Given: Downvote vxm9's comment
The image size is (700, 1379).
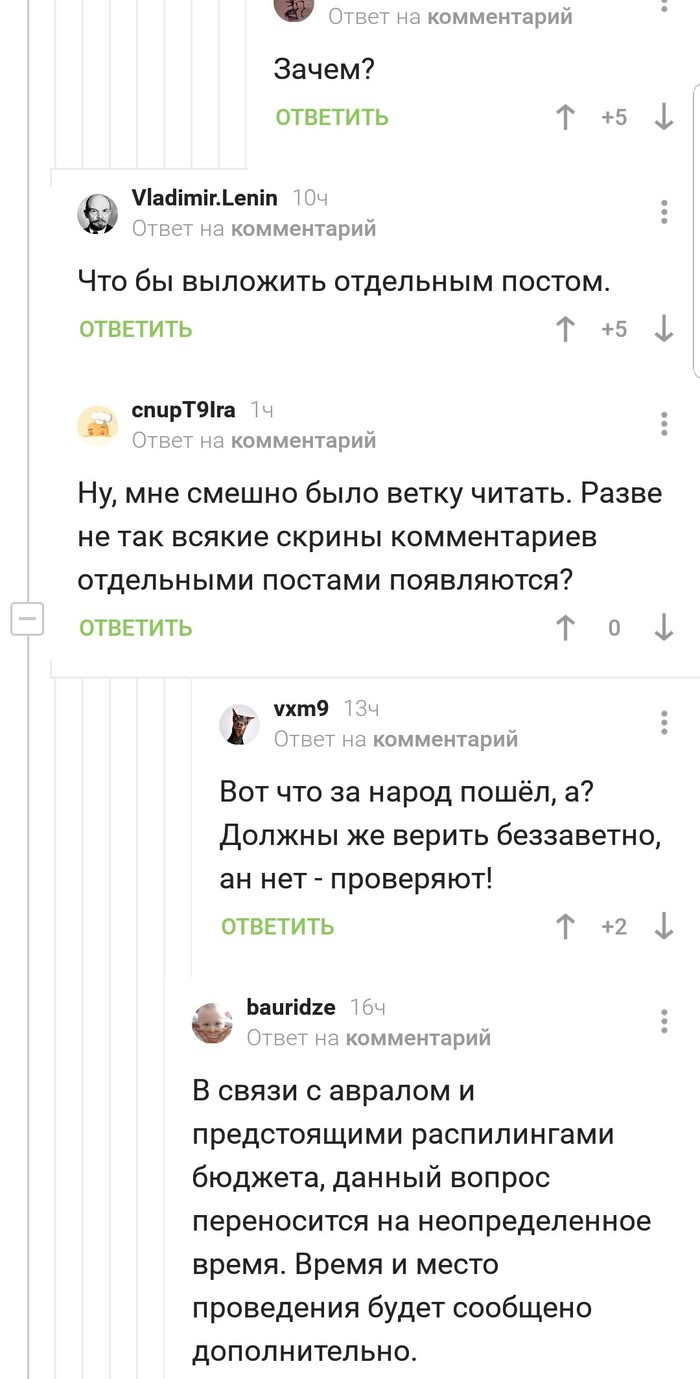Looking at the screenshot, I should (664, 927).
